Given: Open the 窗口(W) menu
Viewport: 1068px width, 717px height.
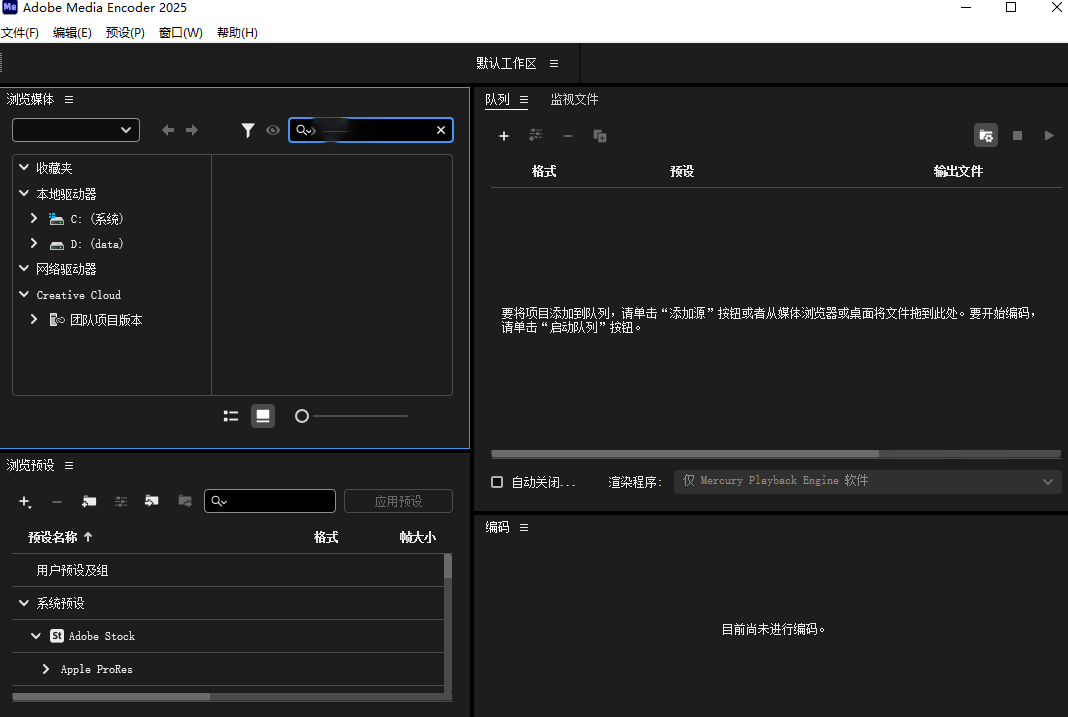Looking at the screenshot, I should click(x=180, y=33).
